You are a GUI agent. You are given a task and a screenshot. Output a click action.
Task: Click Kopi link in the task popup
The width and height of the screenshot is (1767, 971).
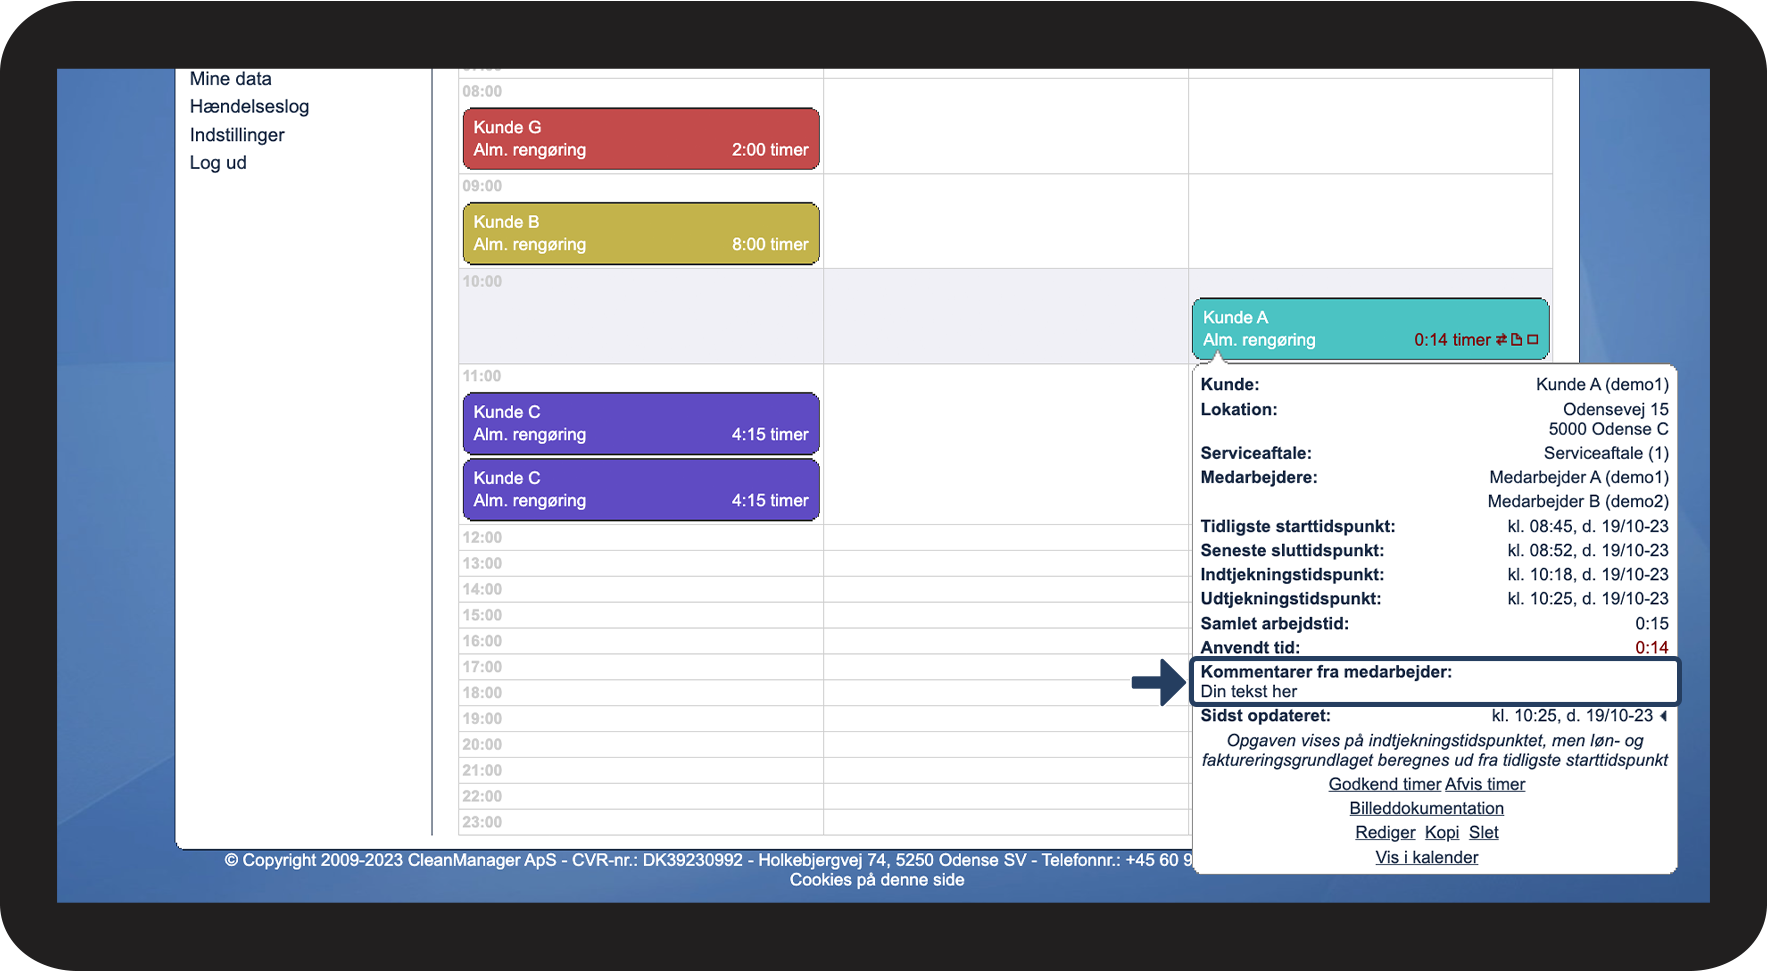[x=1441, y=833]
